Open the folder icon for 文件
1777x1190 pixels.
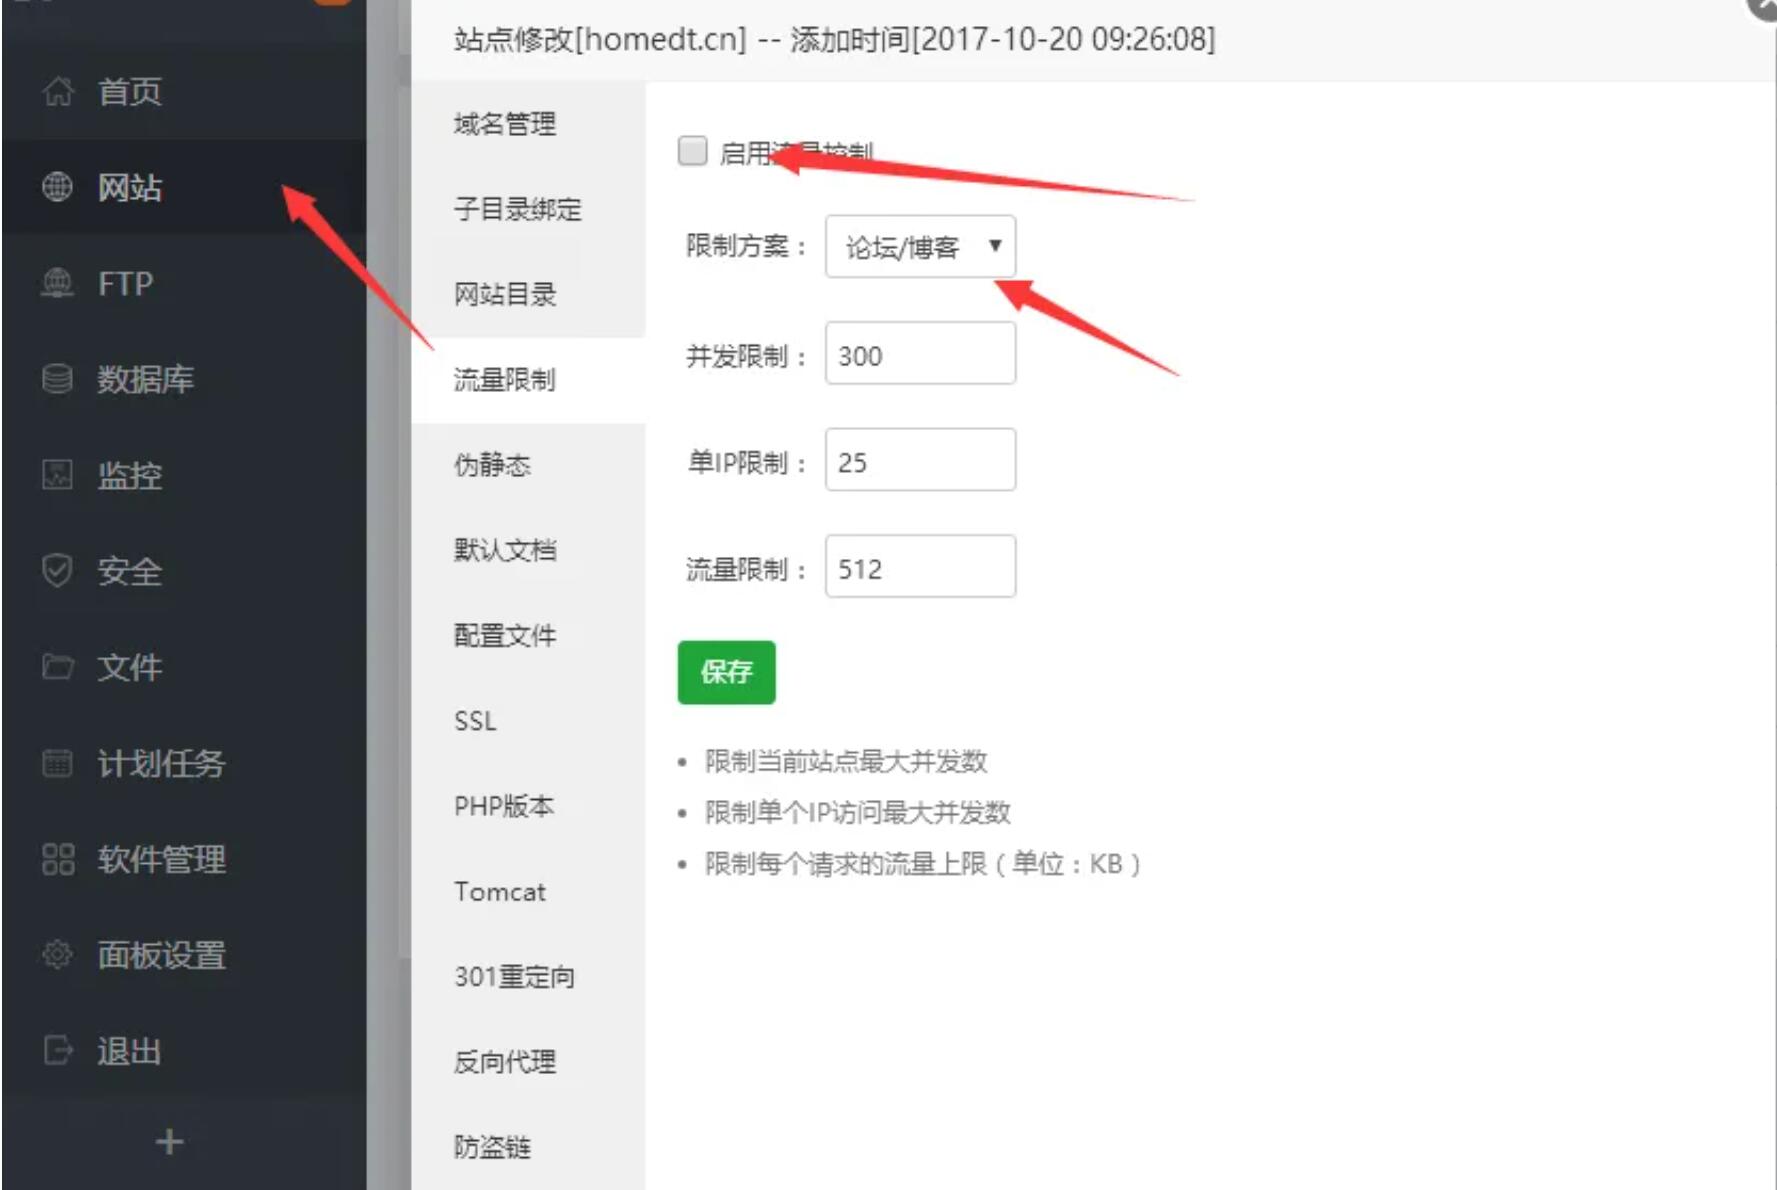click(58, 666)
